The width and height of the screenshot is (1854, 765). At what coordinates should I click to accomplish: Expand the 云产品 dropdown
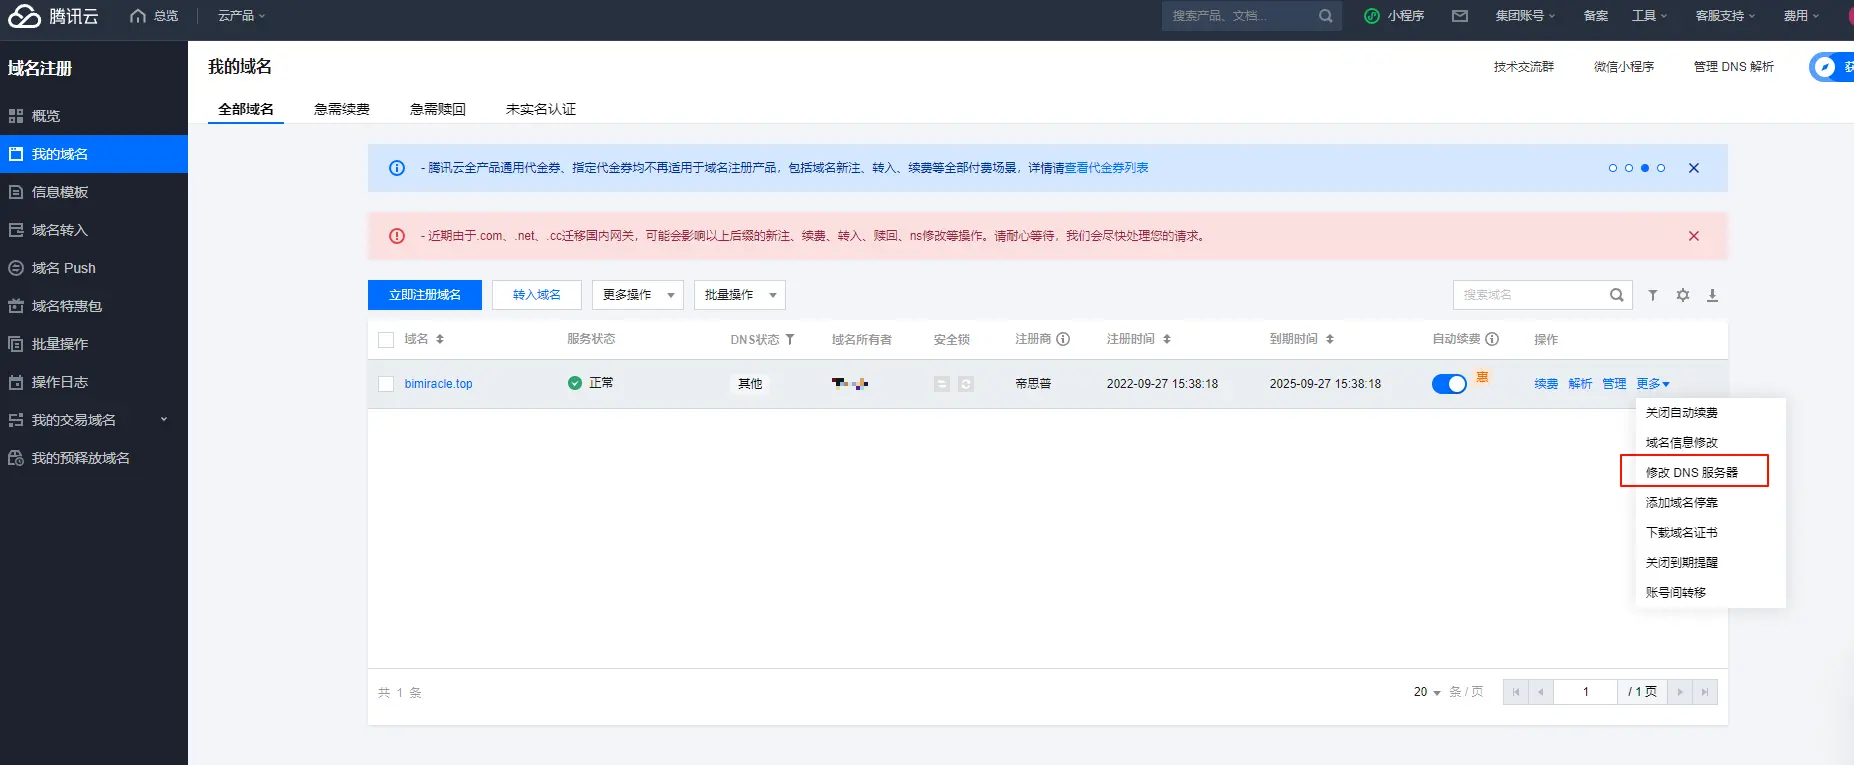point(242,16)
